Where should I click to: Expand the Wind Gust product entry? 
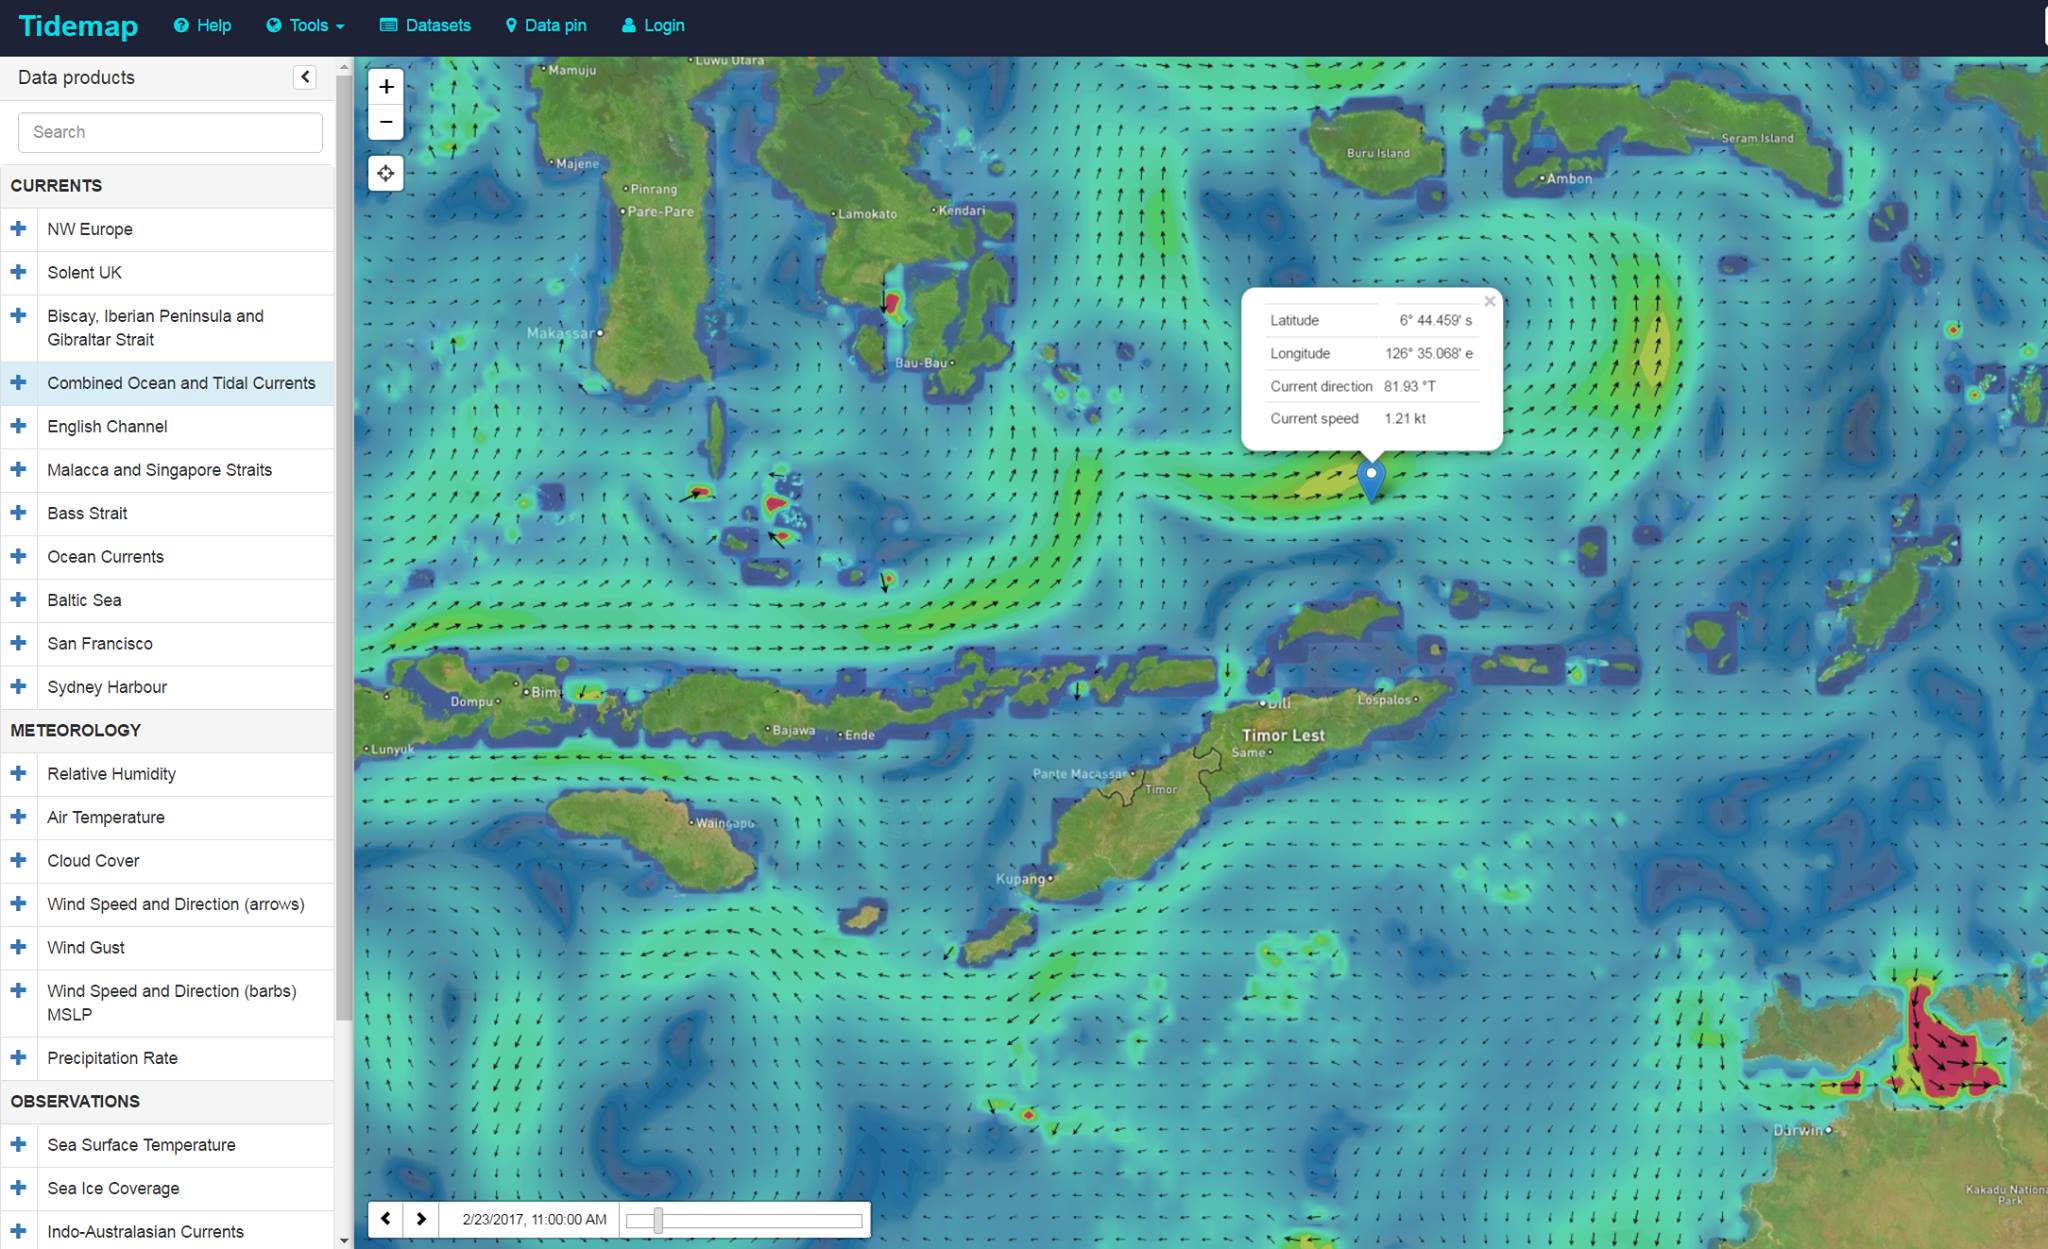(19, 947)
